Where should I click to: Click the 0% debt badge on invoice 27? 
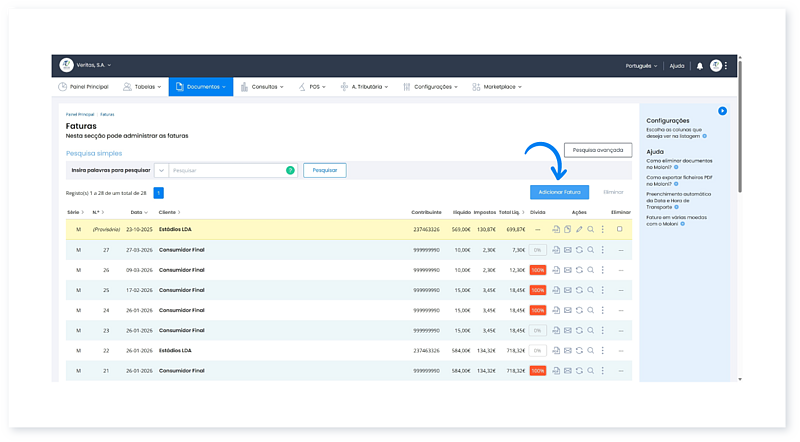point(537,250)
